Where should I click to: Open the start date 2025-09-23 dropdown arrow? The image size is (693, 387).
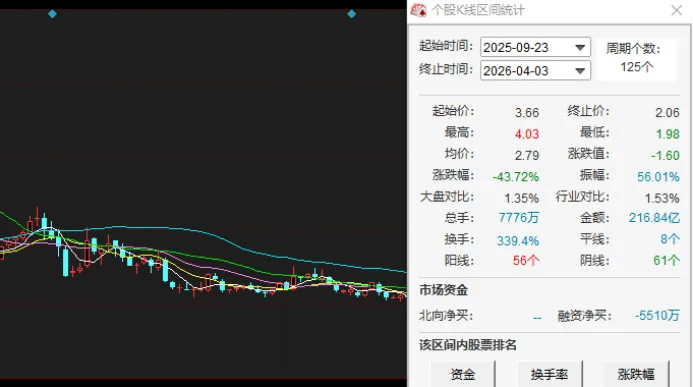tap(580, 47)
